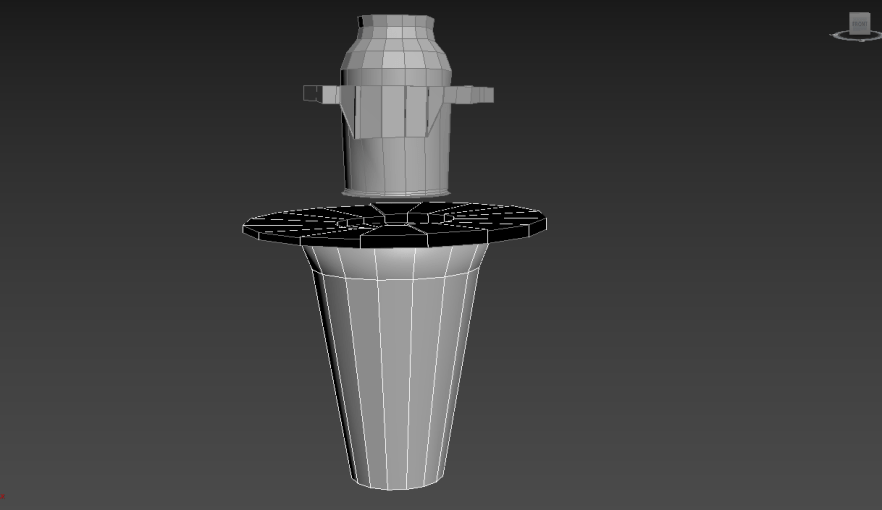Image resolution: width=882 pixels, height=510 pixels.
Task: Click the tapered shoulder of the upper body
Action: click(x=396, y=58)
